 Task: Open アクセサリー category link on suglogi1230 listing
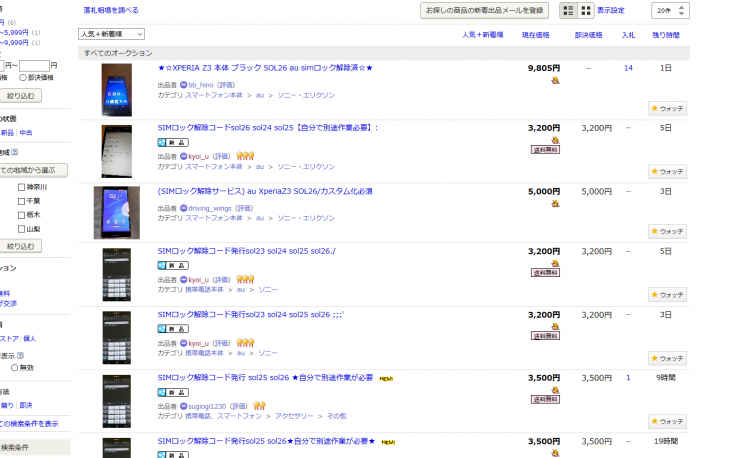[294, 416]
